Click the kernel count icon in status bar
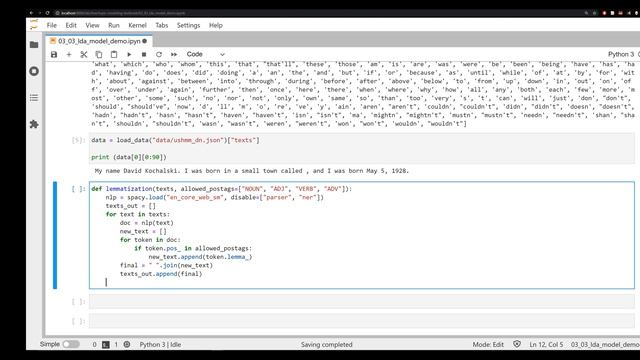 tap(127, 344)
